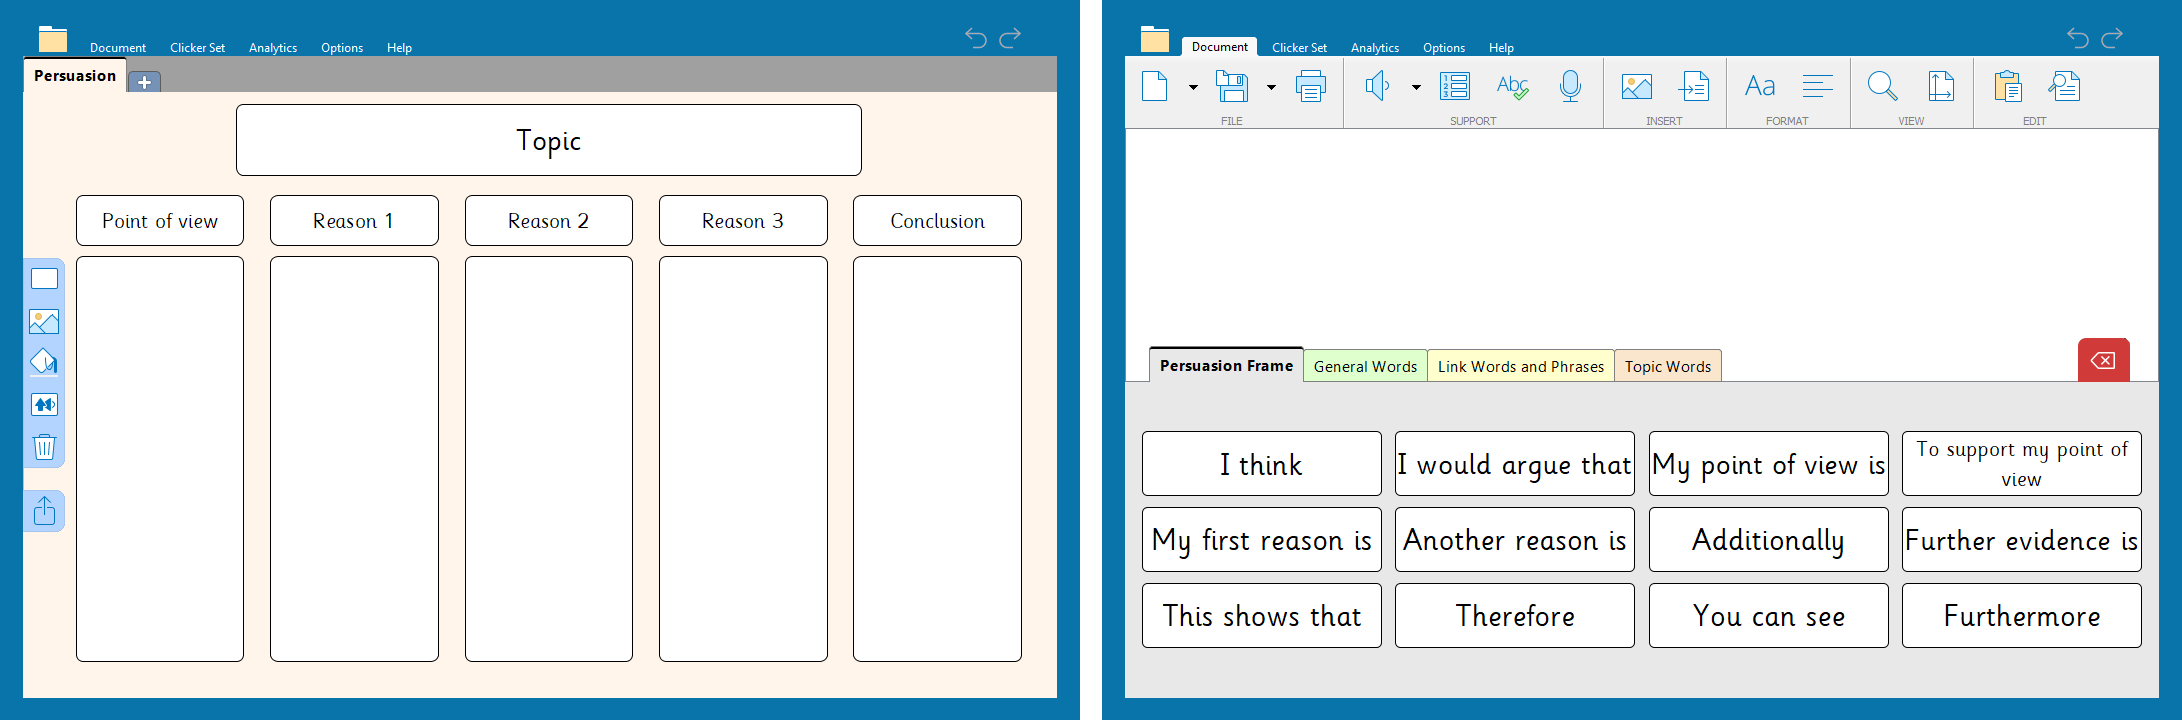Image resolution: width=2182 pixels, height=720 pixels.
Task: Click the print icon in the FILE group
Action: 1310,87
